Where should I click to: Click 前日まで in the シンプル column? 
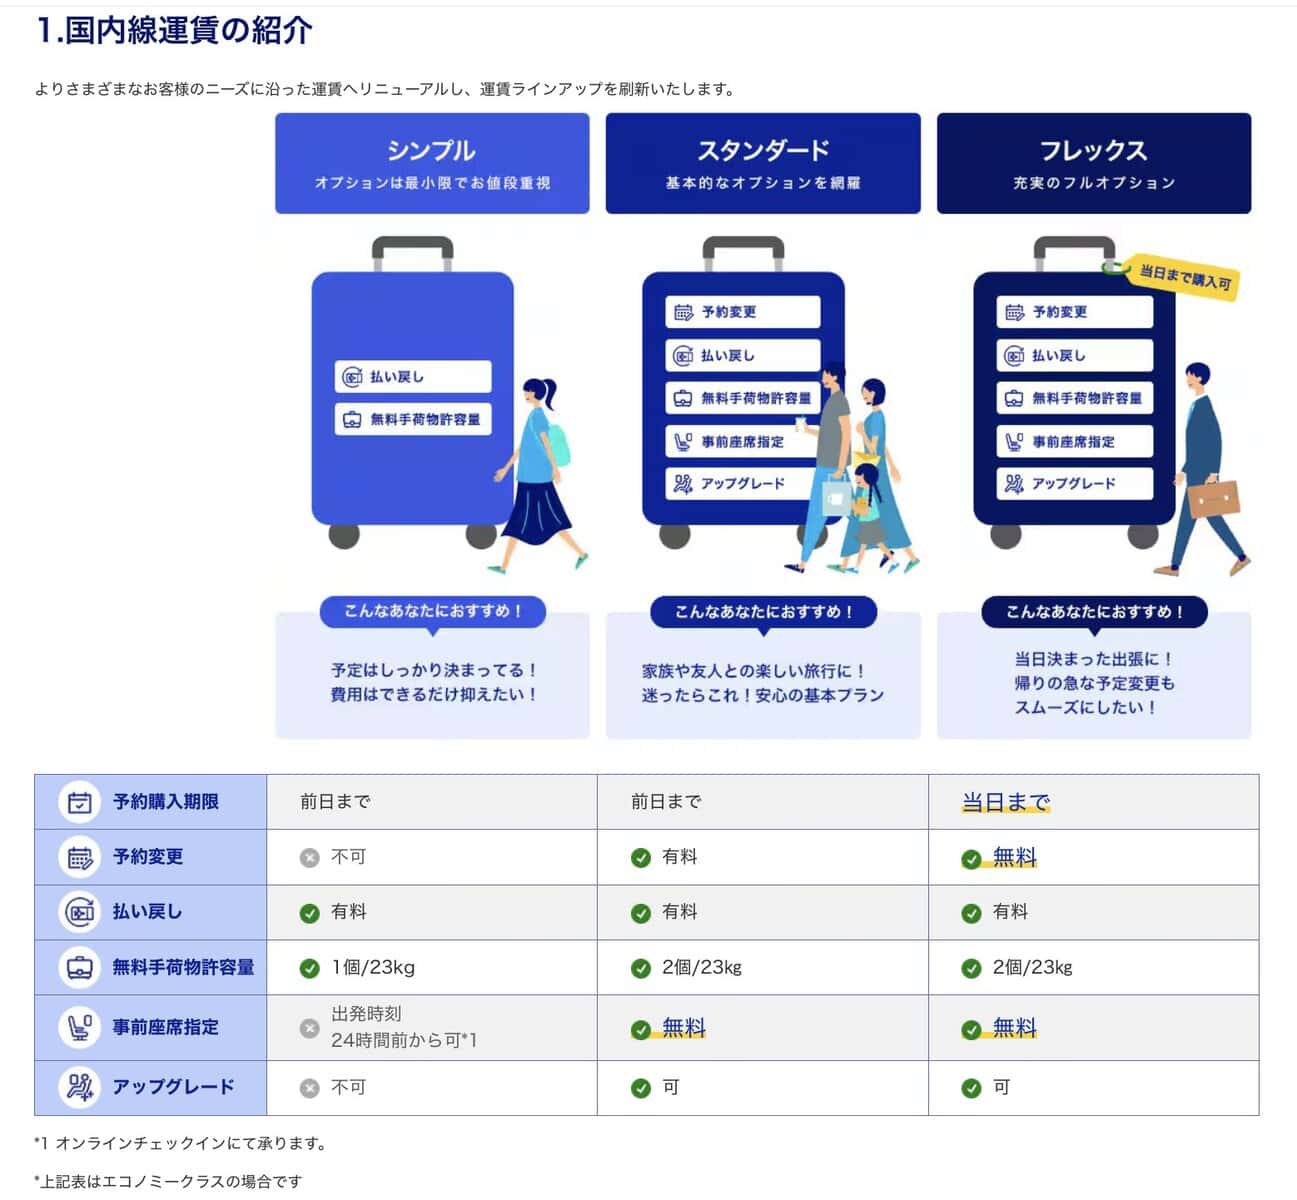coord(335,802)
